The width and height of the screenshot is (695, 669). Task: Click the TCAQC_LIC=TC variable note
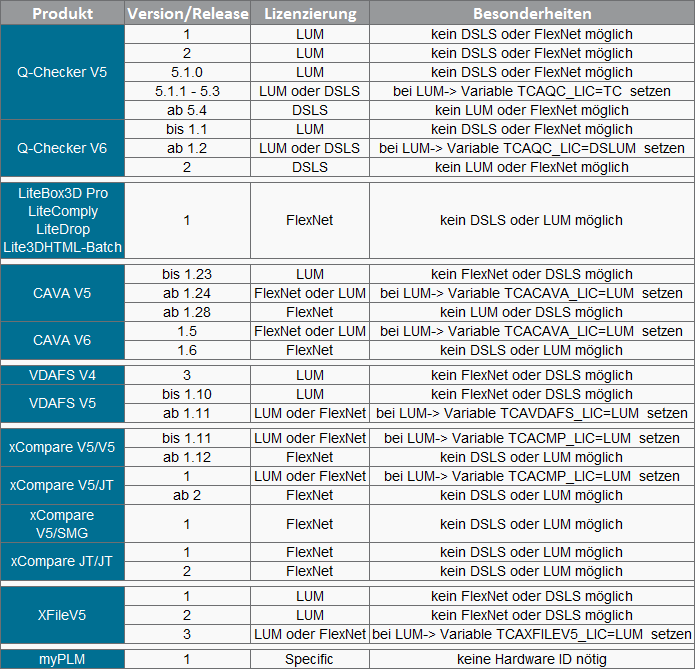click(532, 91)
